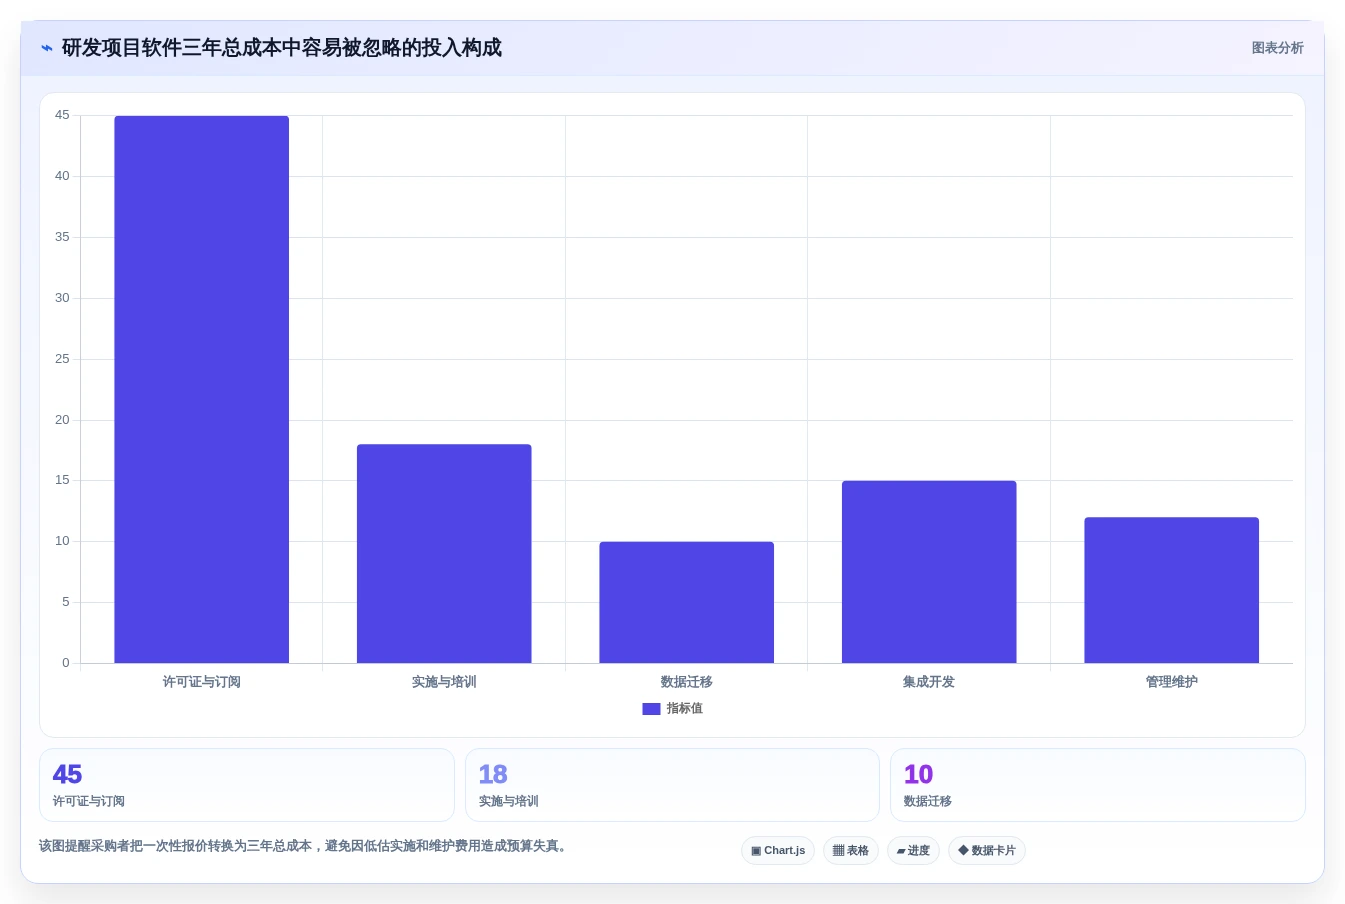Image resolution: width=1345 pixels, height=904 pixels.
Task: Click the chart title 研发项目软件三年总成本
Action: (282, 48)
